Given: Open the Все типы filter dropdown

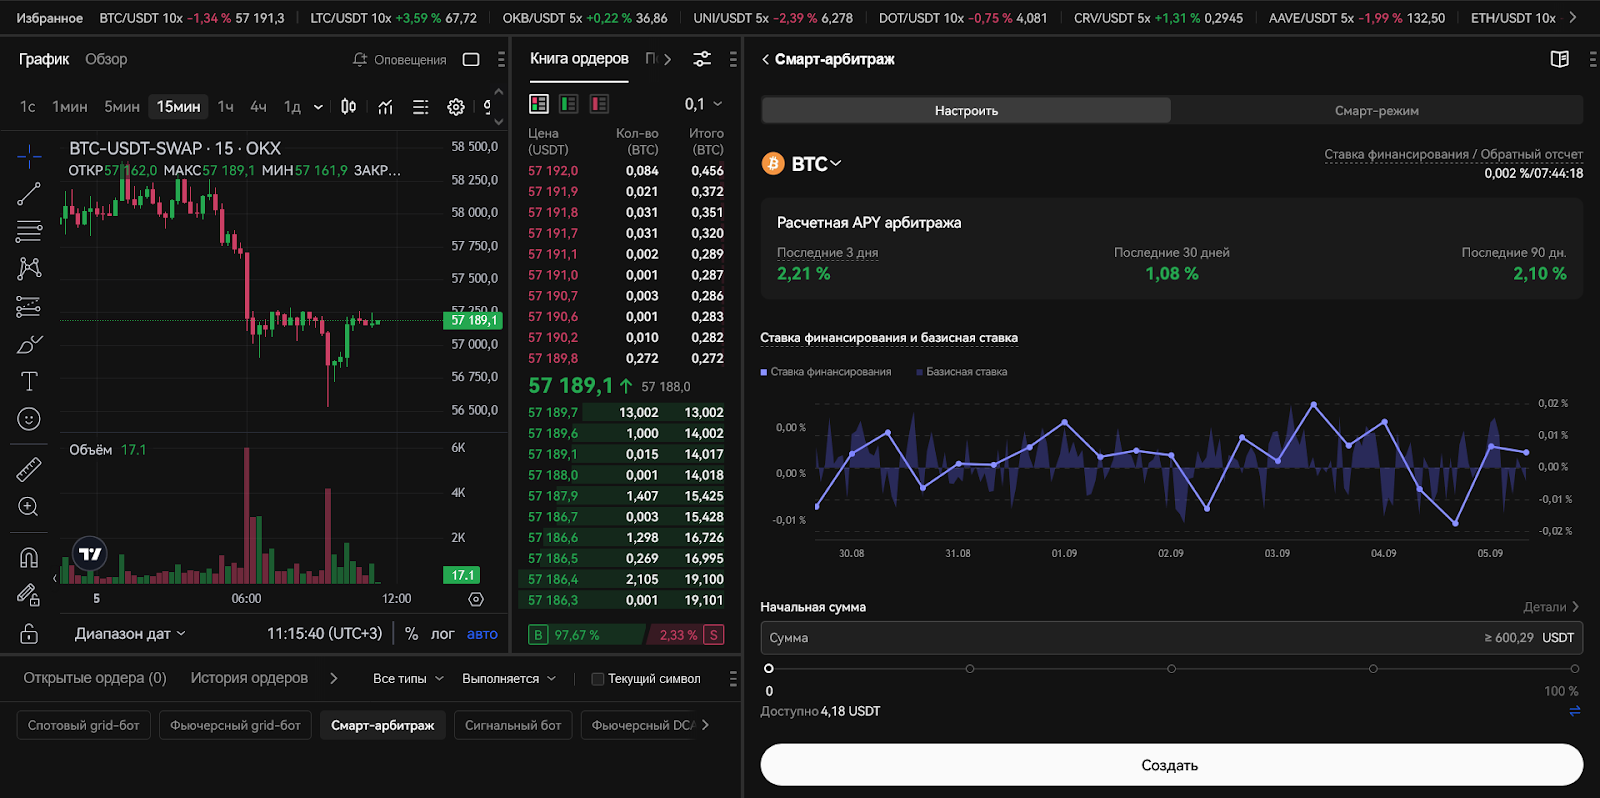Looking at the screenshot, I should point(408,679).
